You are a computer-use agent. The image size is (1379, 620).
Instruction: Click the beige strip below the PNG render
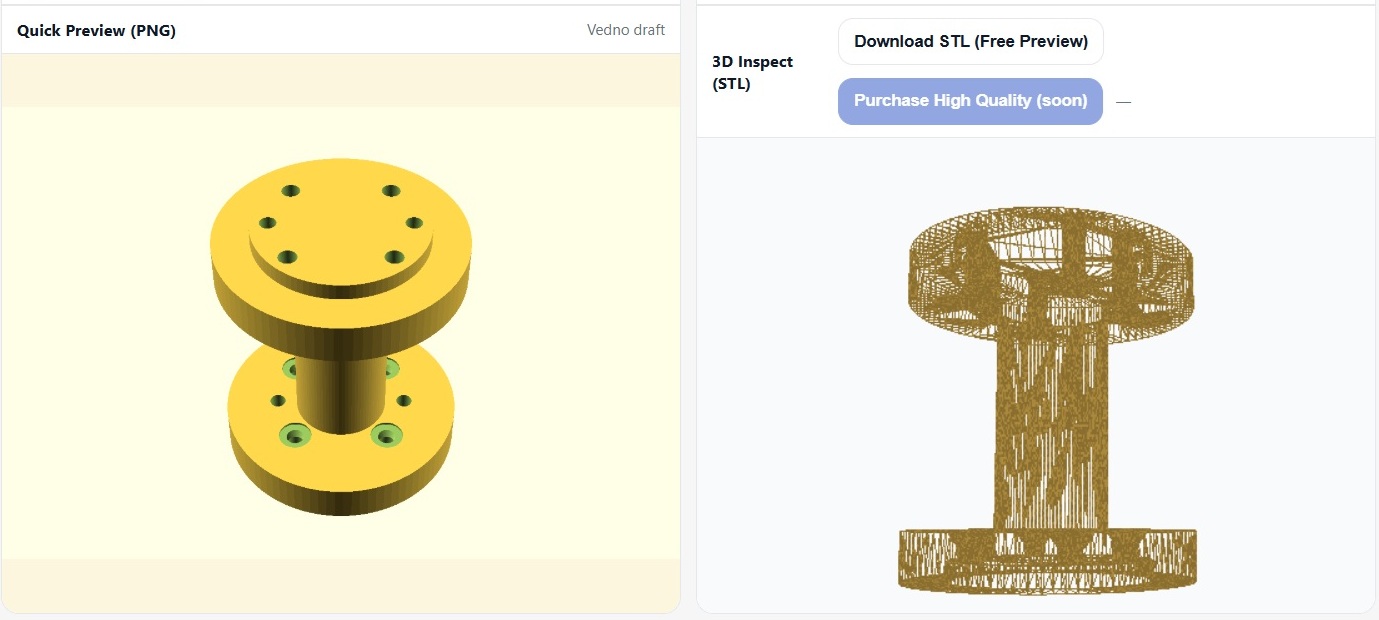point(340,585)
